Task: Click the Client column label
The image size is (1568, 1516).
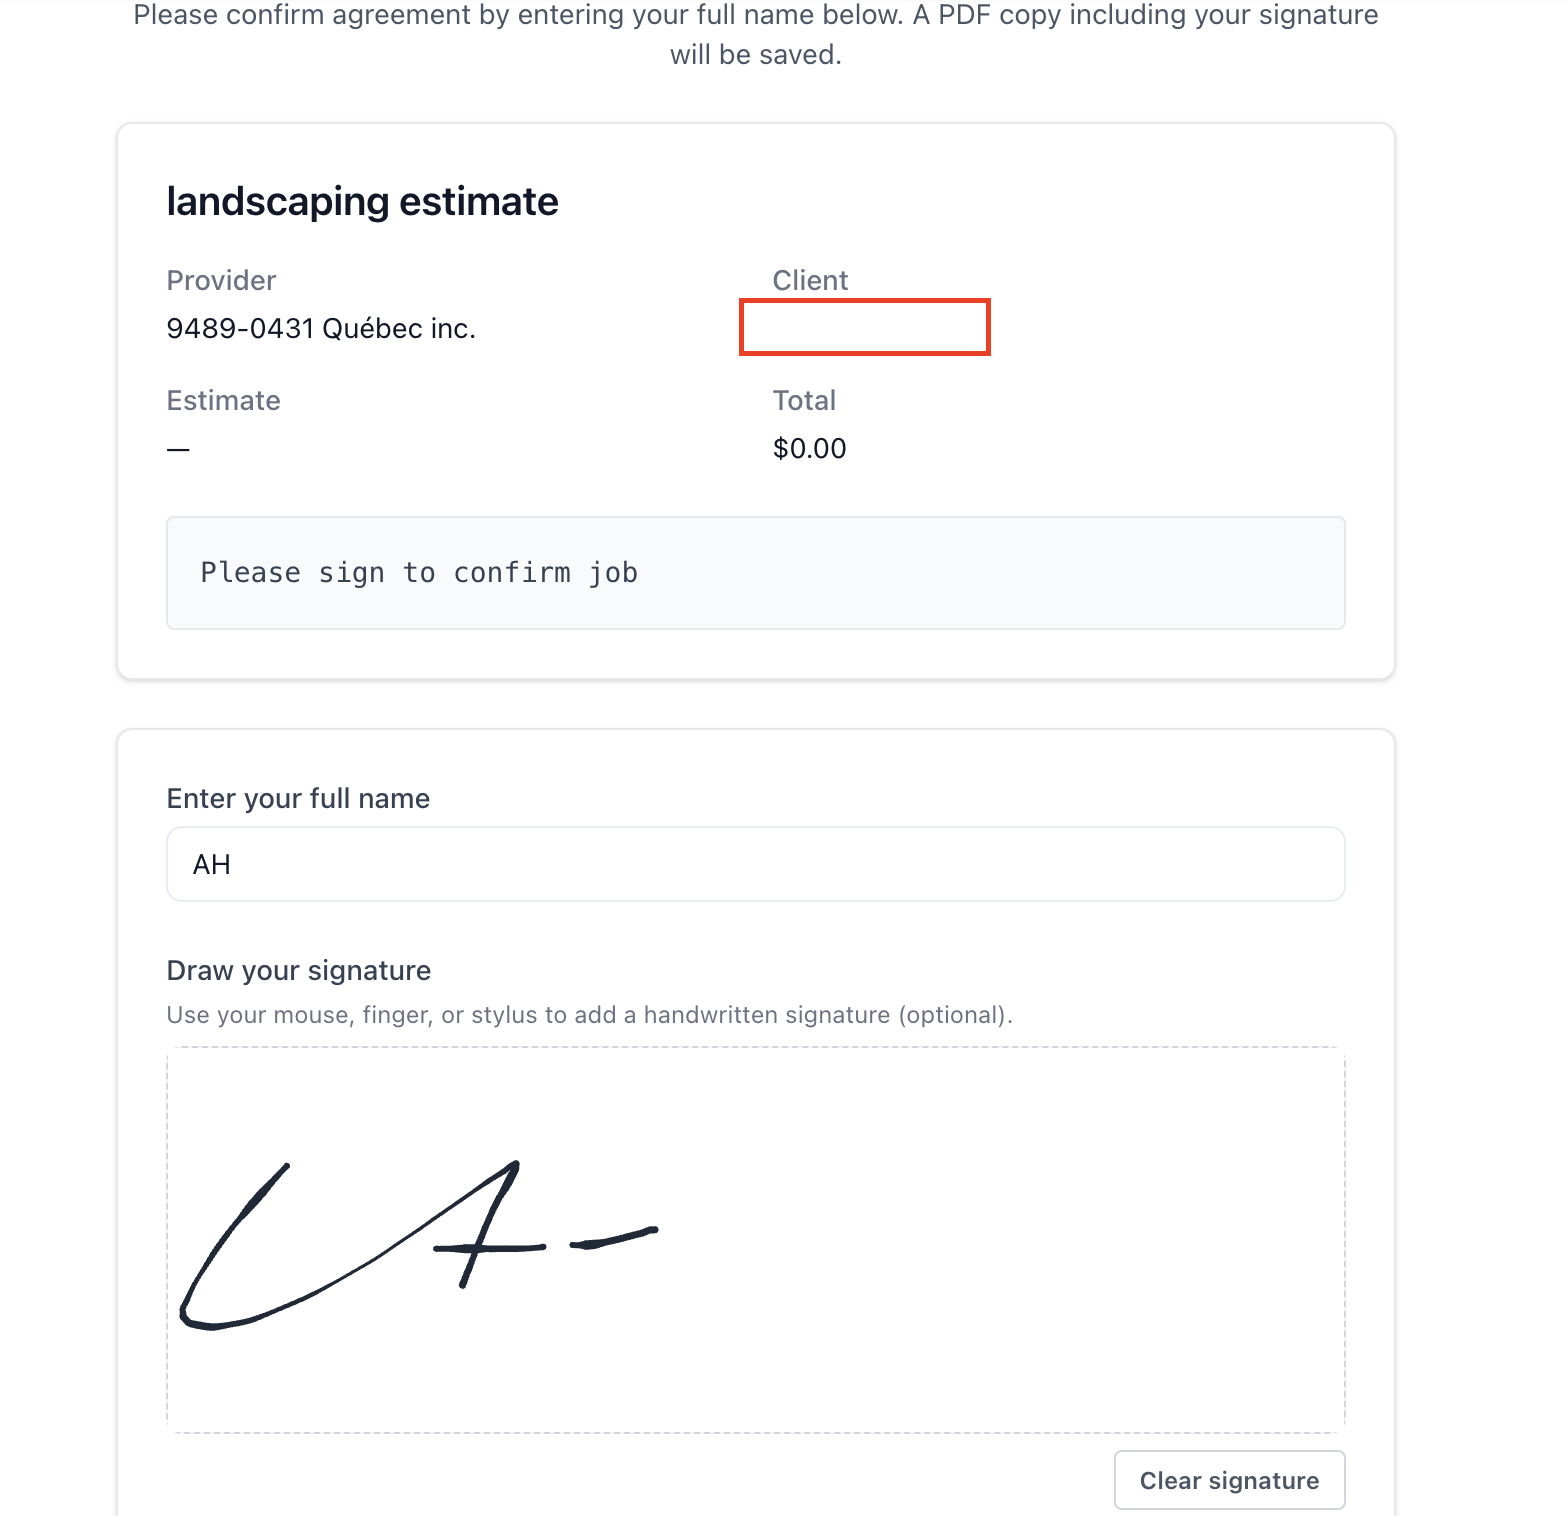Action: (x=809, y=280)
